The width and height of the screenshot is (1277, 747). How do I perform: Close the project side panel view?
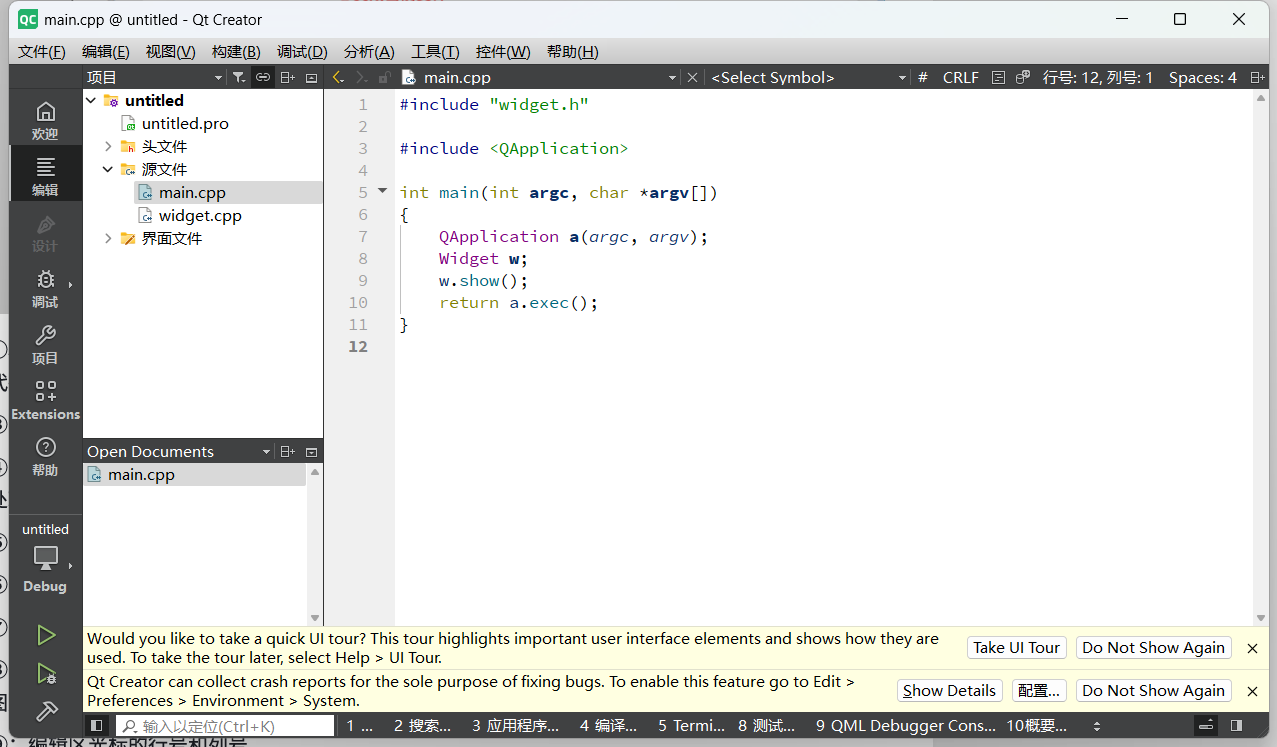click(x=311, y=77)
